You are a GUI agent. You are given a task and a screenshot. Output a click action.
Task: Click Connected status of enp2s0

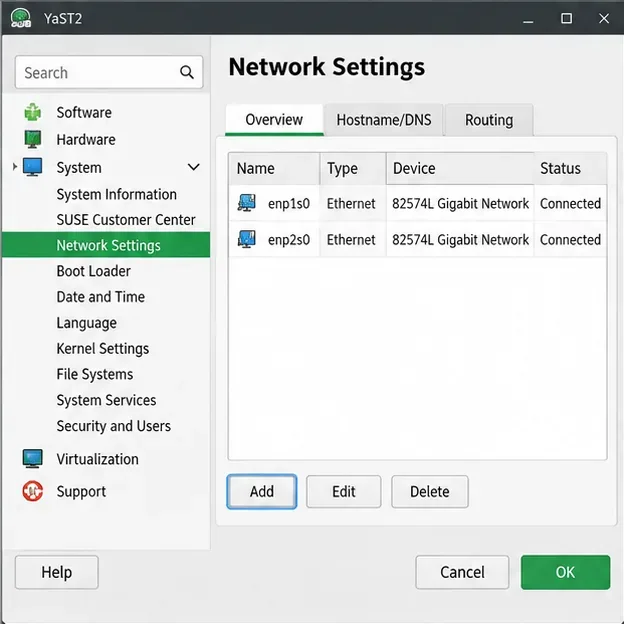click(x=570, y=240)
